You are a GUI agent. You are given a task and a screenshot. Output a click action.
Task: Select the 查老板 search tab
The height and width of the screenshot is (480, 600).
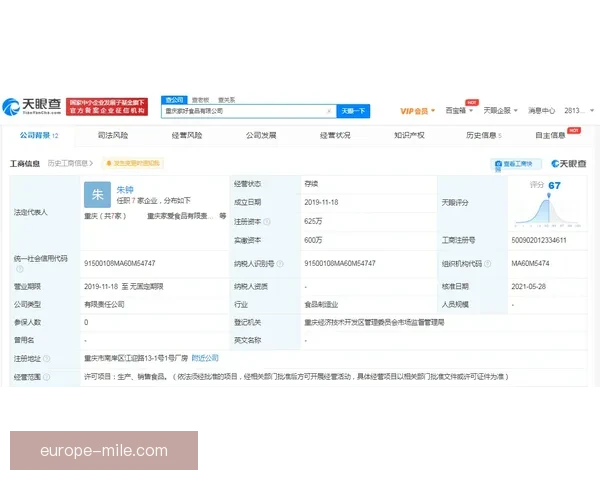click(201, 100)
